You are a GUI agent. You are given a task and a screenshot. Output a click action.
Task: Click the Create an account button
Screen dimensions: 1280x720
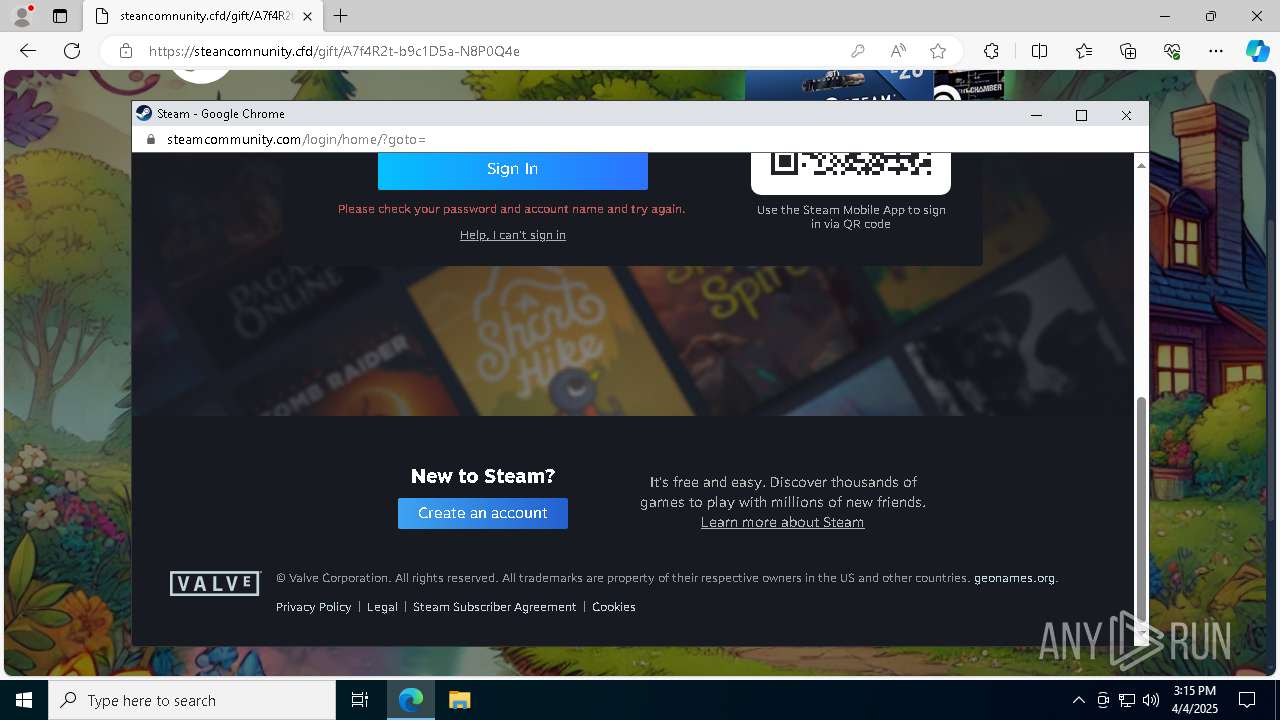click(x=483, y=513)
